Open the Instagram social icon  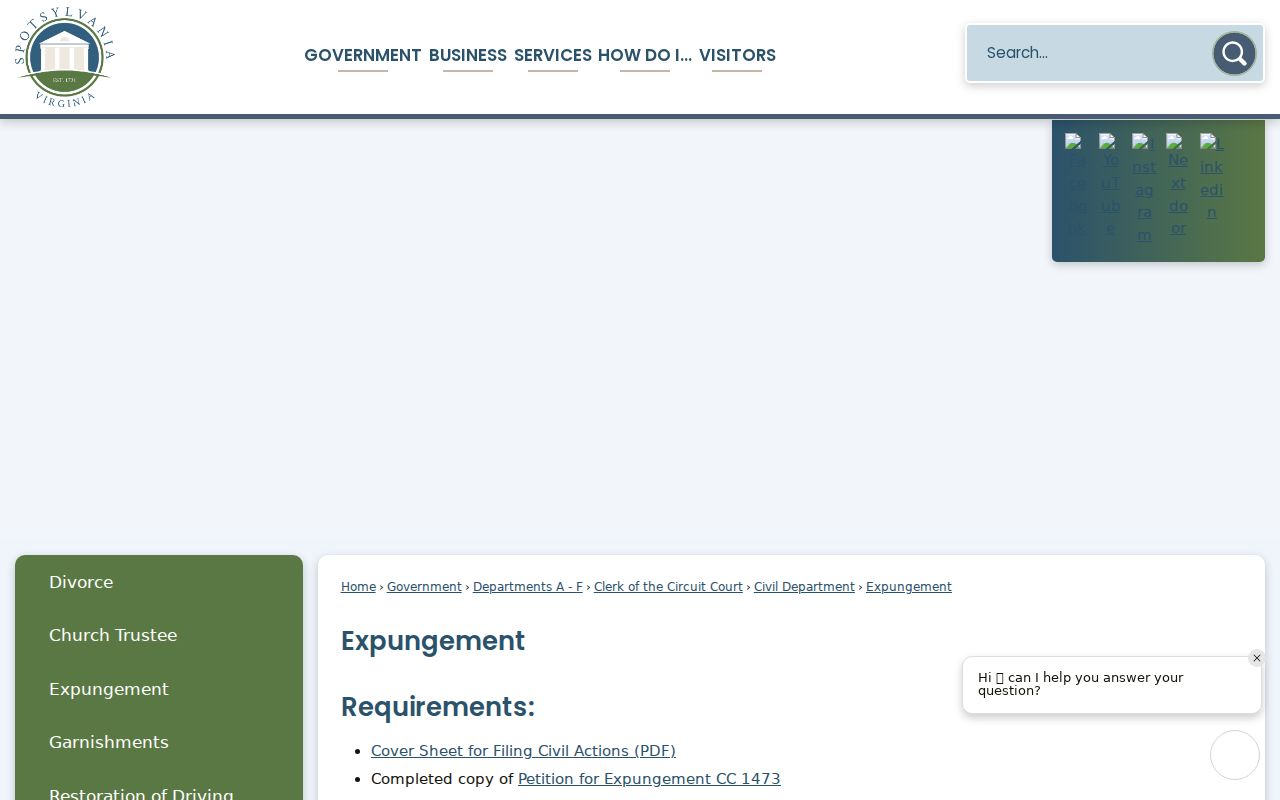pos(1144,189)
